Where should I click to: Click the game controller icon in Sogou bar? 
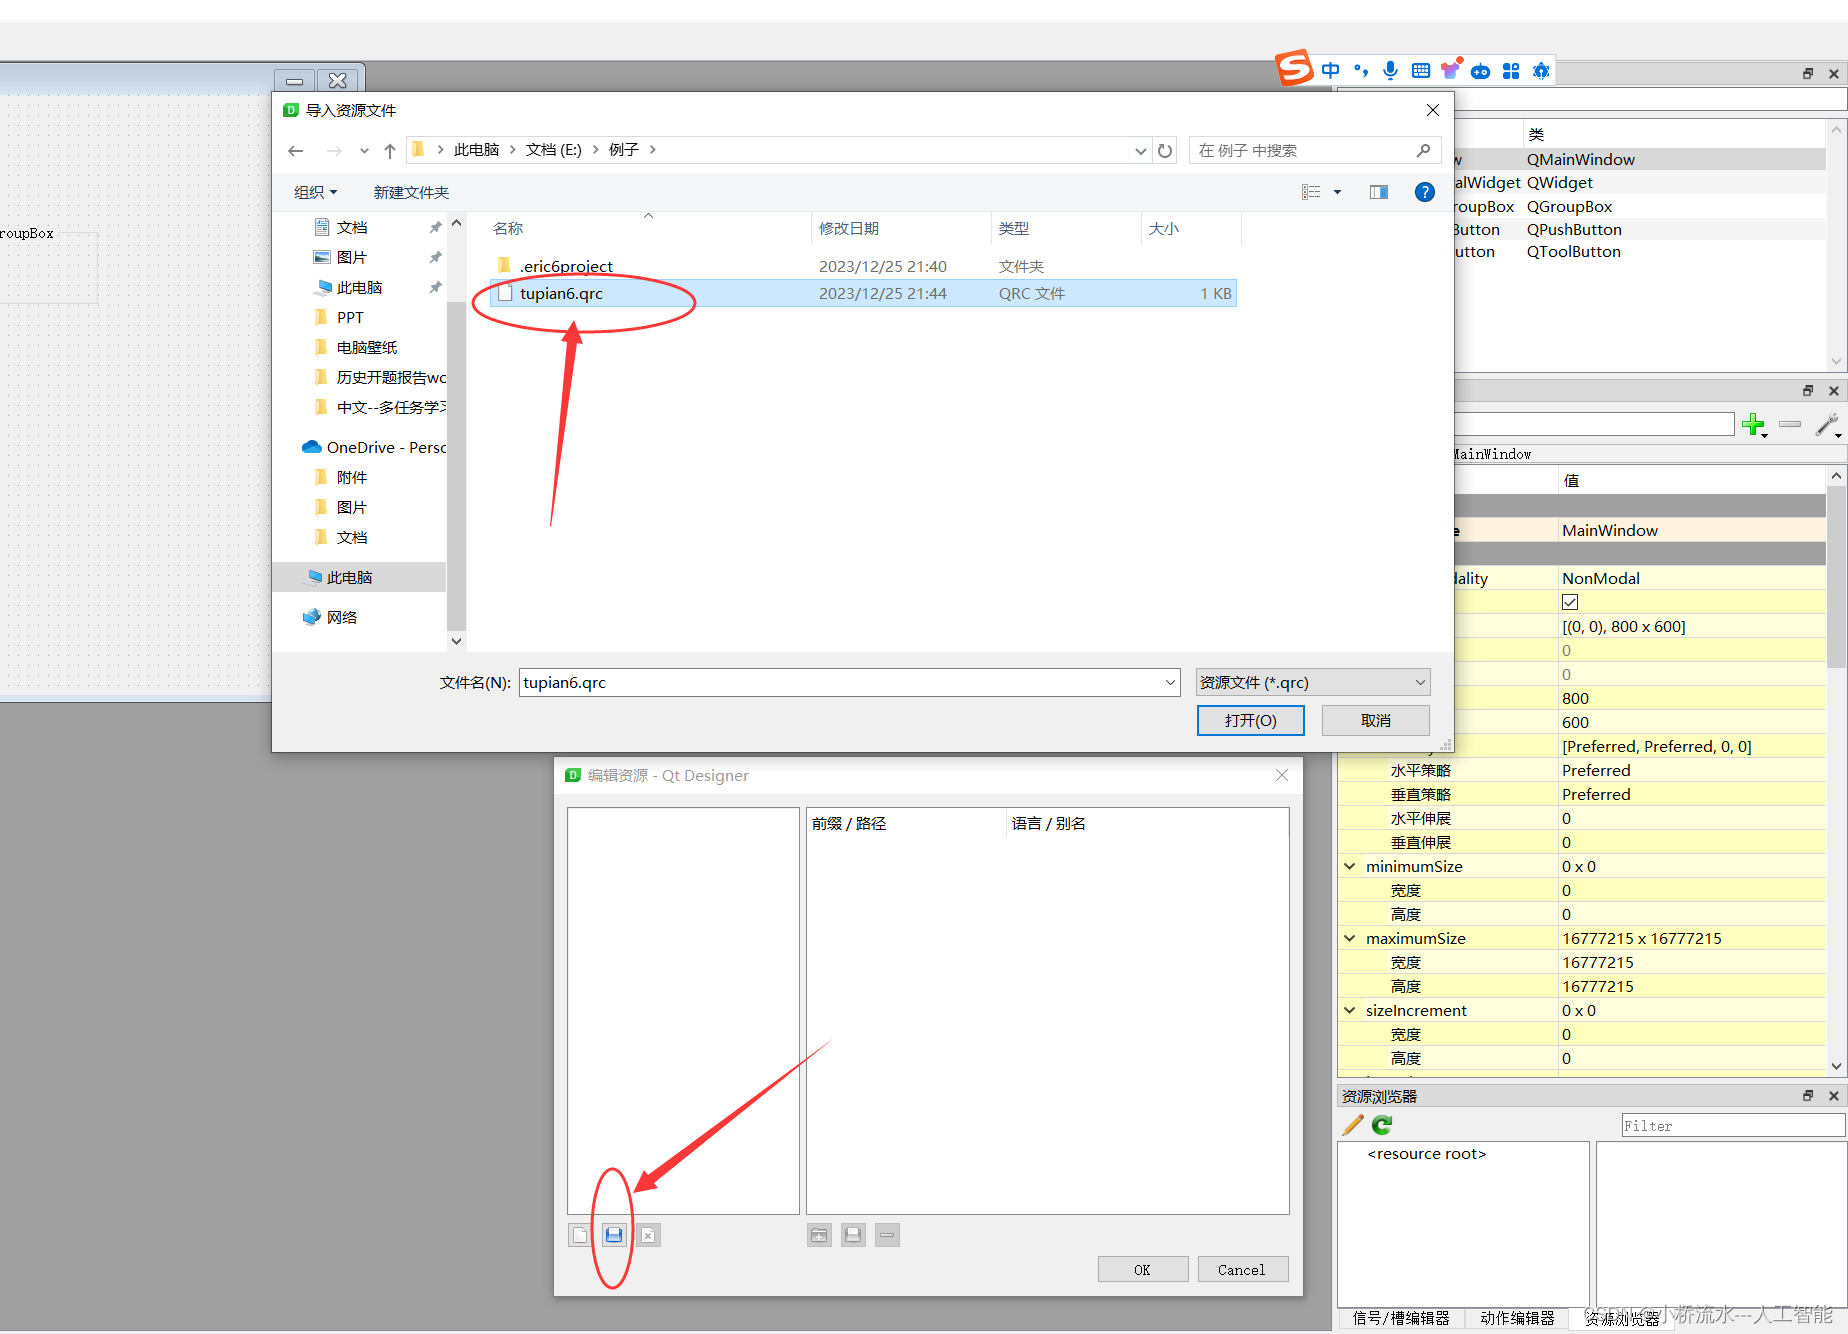[1481, 71]
